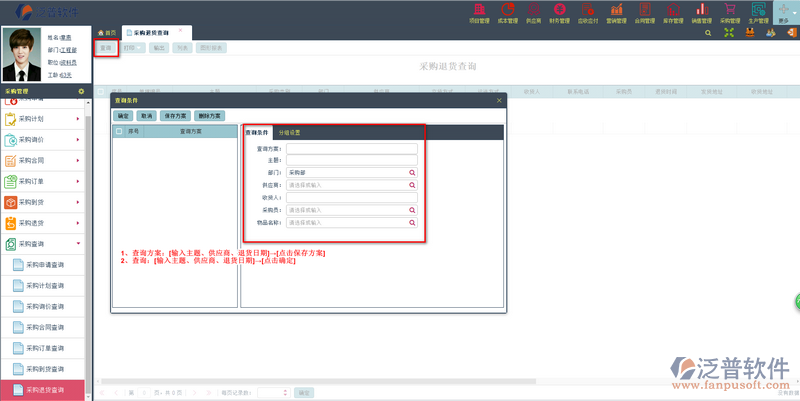Open the 供应商 module icon
This screenshot has height=401, width=800.
coord(533,13)
